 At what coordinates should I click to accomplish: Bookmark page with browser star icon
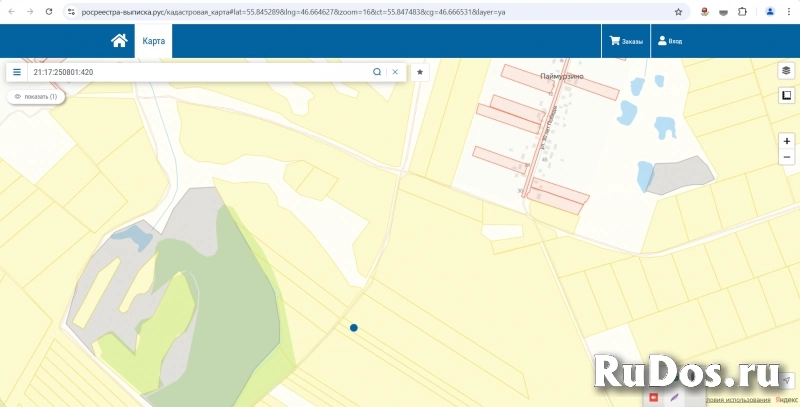point(678,12)
